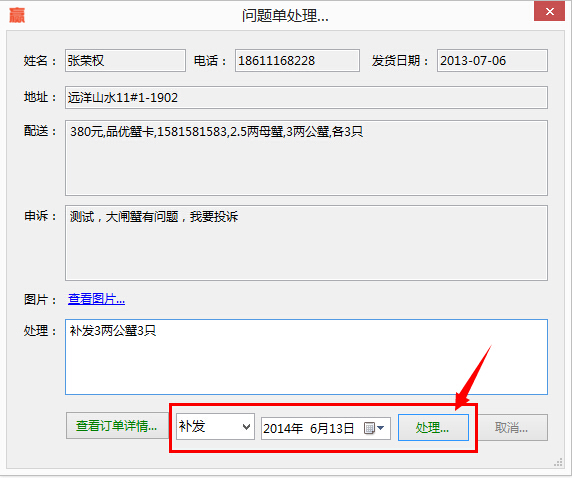Click the resize grip at dialog corner

coord(558,463)
